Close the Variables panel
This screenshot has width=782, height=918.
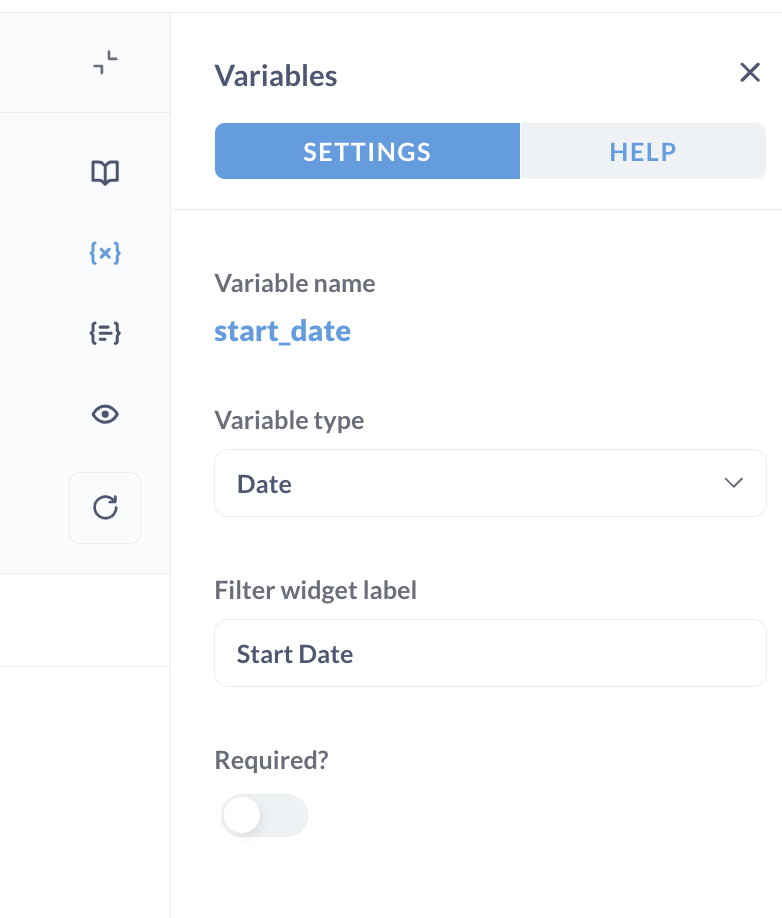click(x=750, y=73)
